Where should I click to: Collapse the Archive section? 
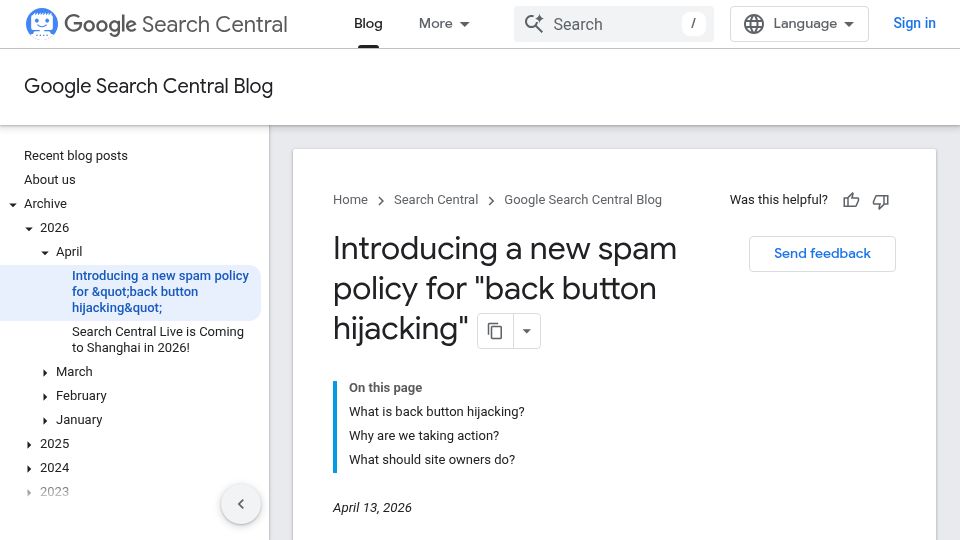click(x=13, y=204)
